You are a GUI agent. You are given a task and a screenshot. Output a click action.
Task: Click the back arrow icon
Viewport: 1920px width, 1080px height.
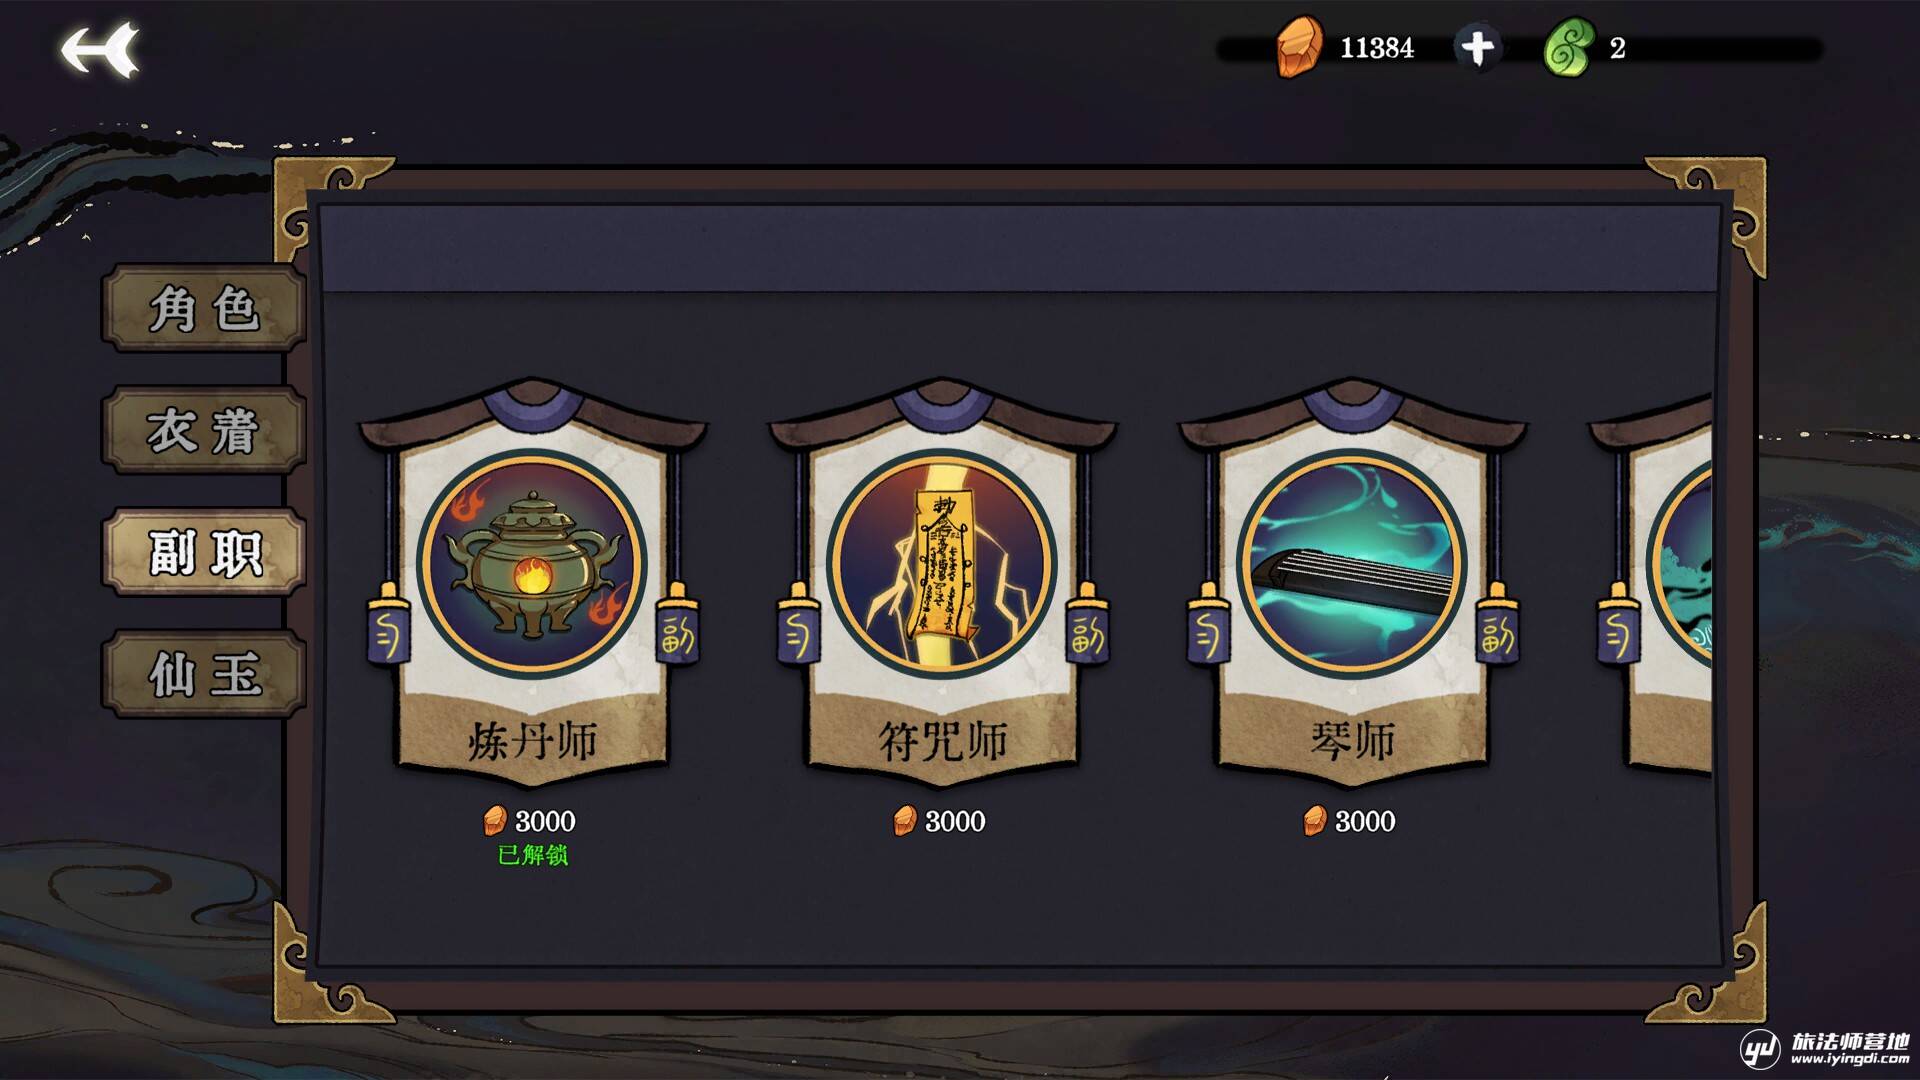click(99, 49)
